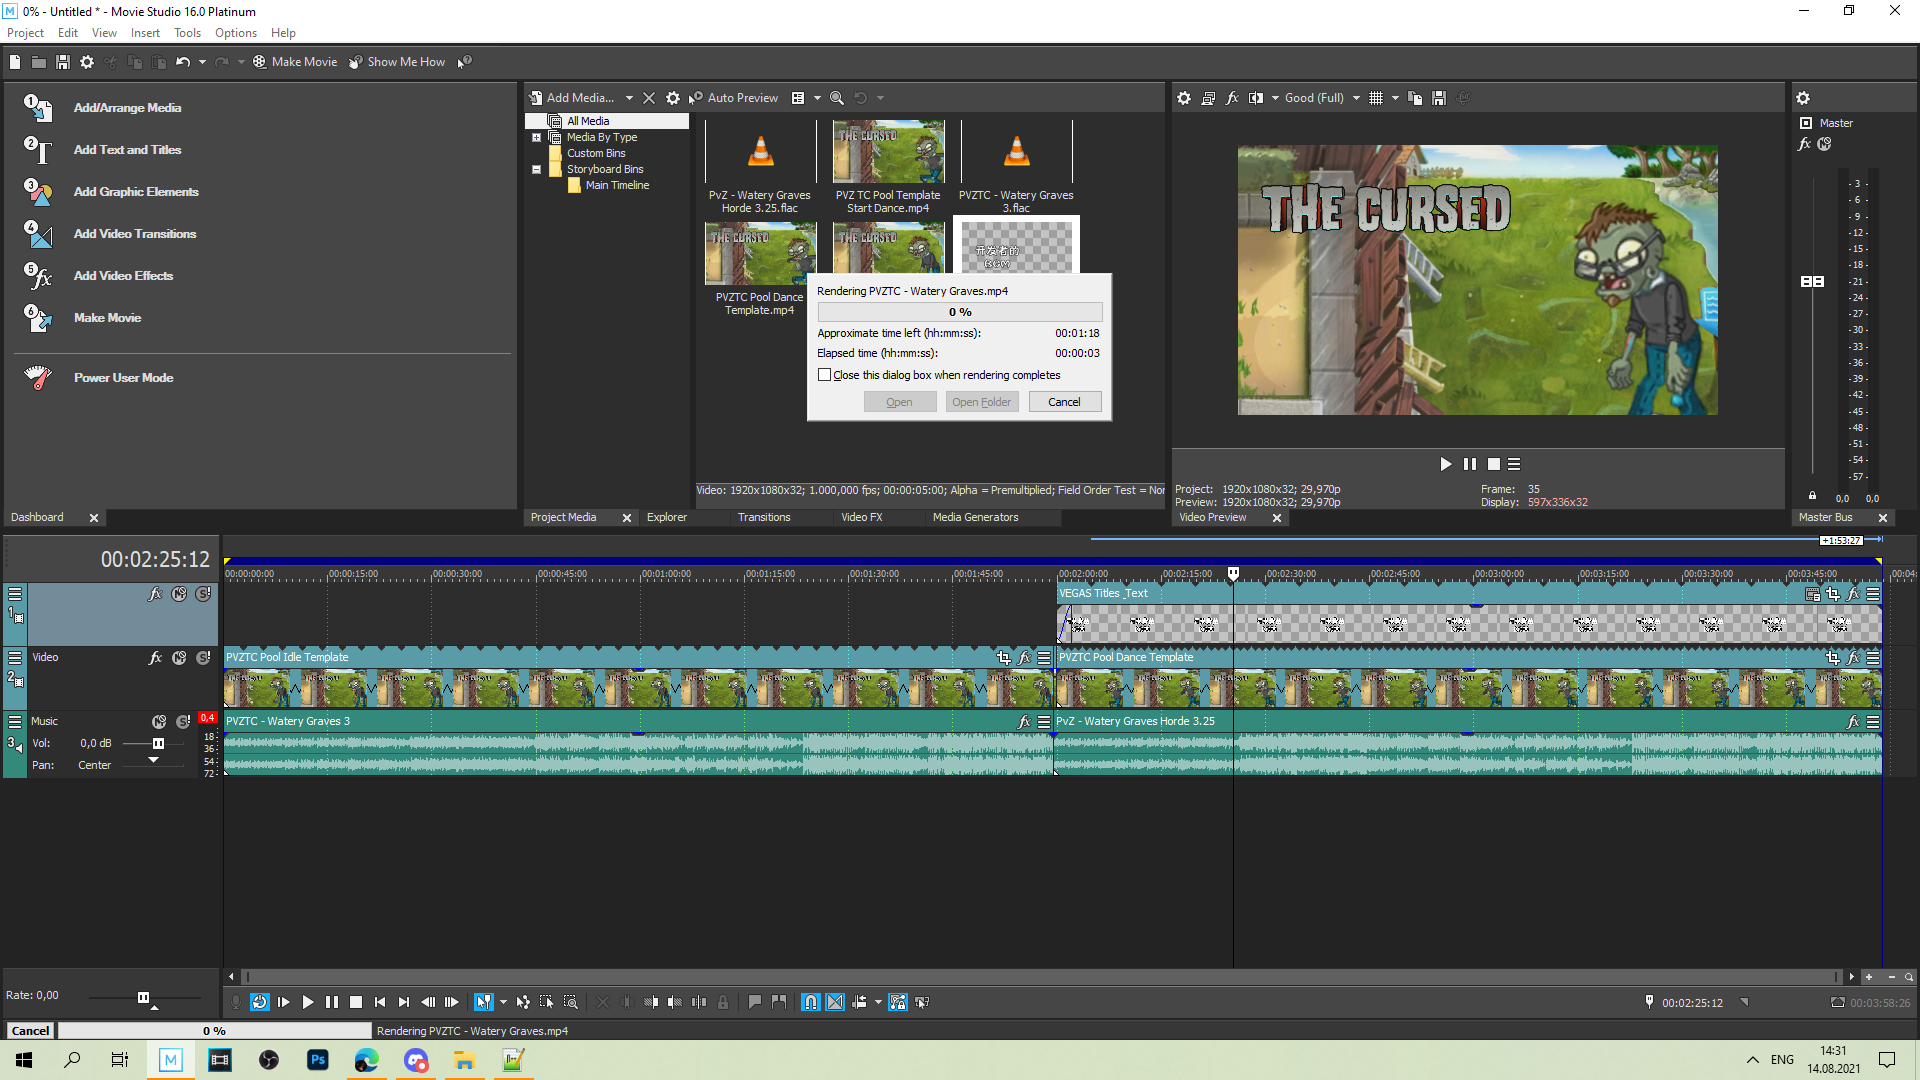
Task: Open the preview quality Good (Full) dropdown
Action: pyautogui.click(x=1356, y=98)
